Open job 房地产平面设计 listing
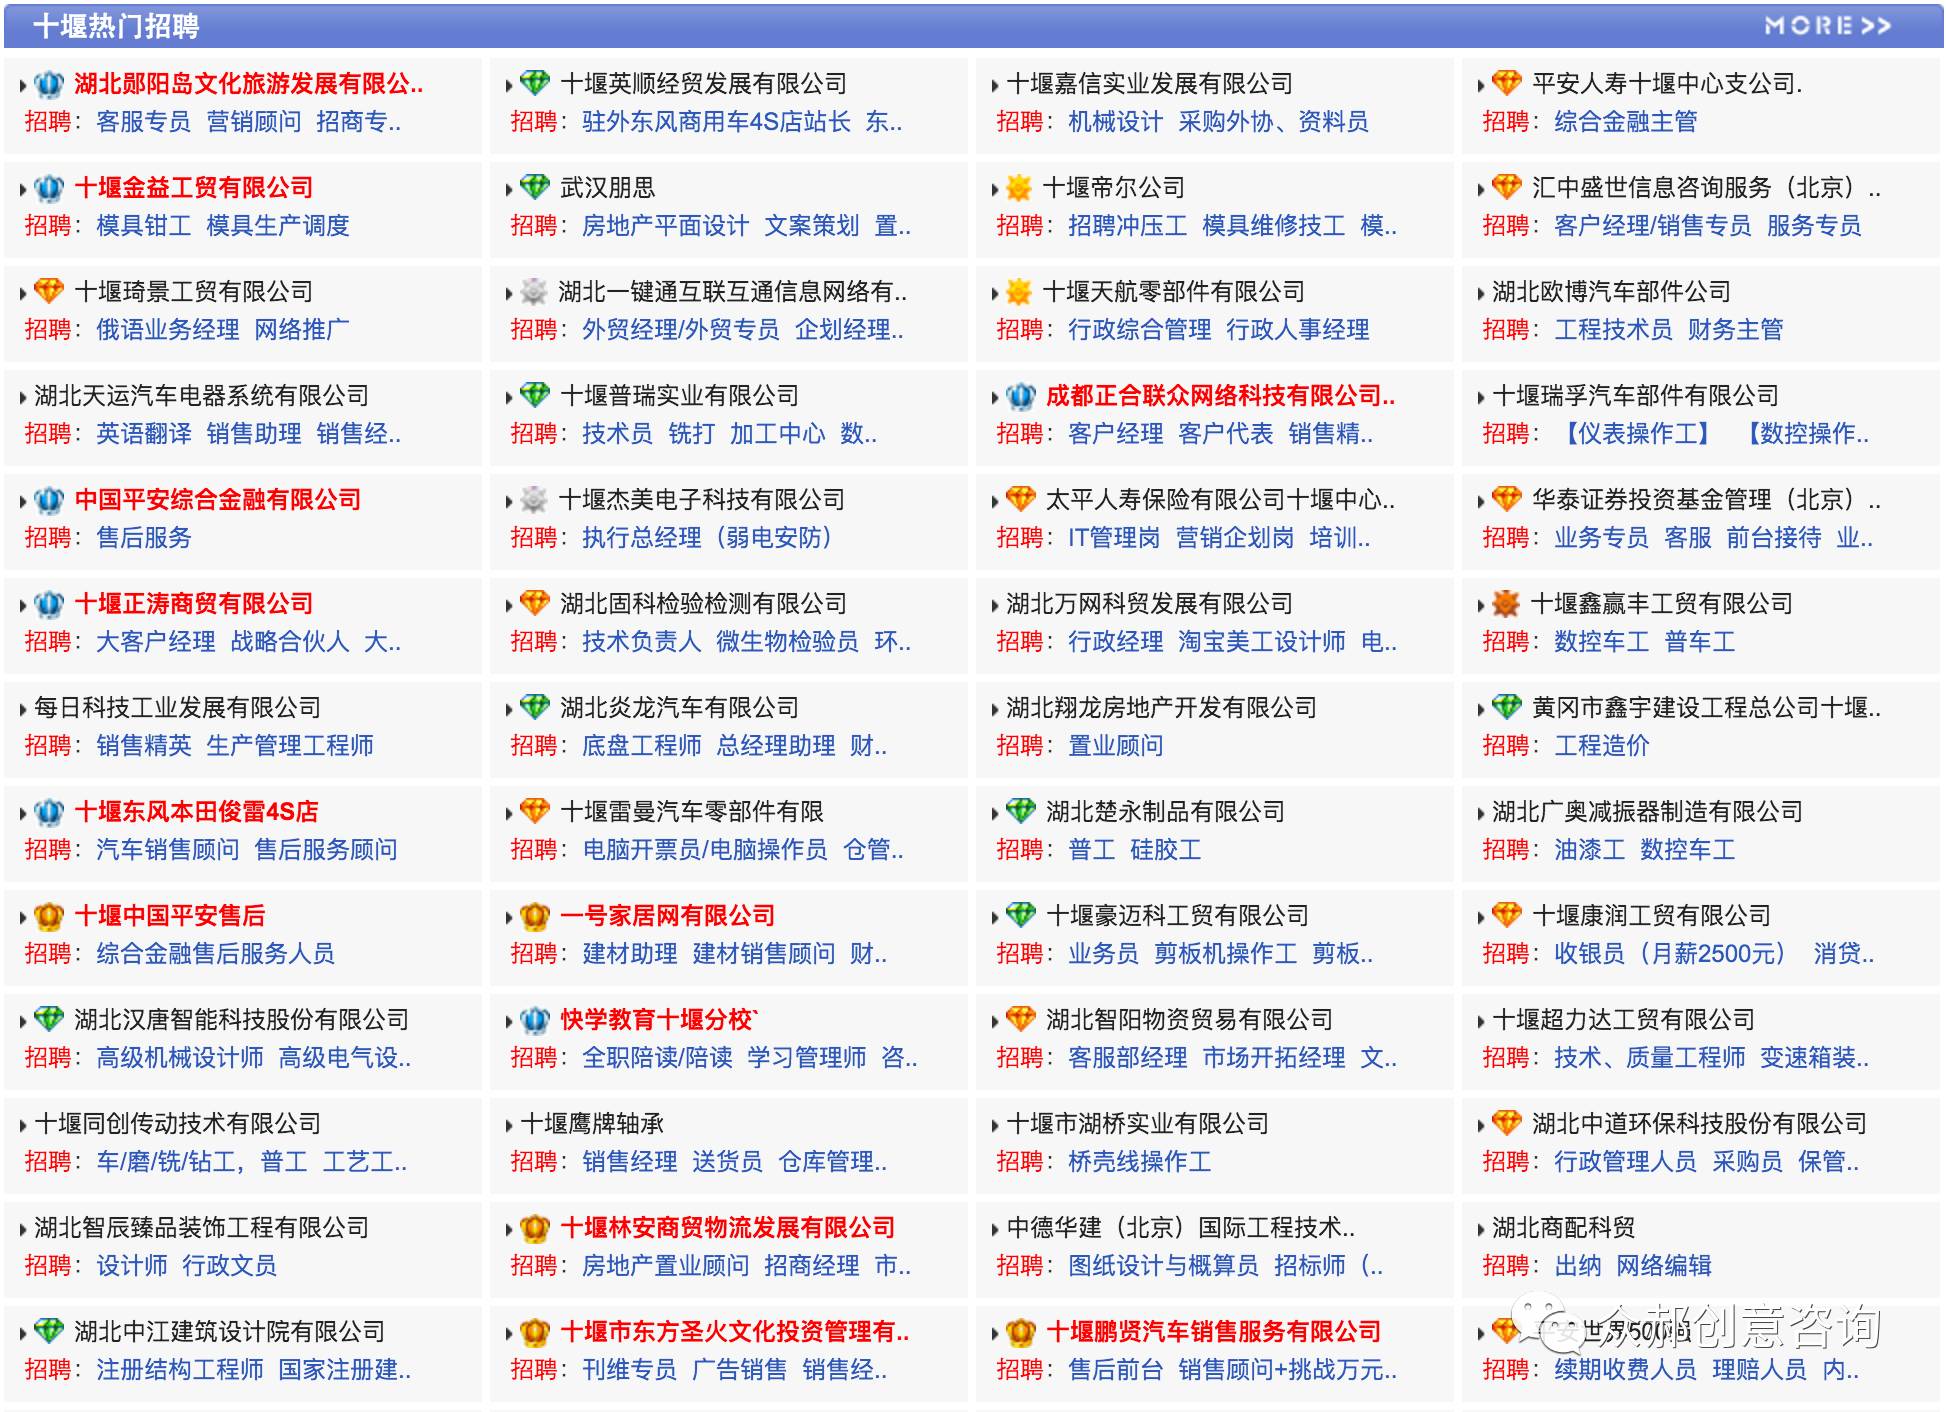The image size is (1946, 1412). (x=665, y=226)
